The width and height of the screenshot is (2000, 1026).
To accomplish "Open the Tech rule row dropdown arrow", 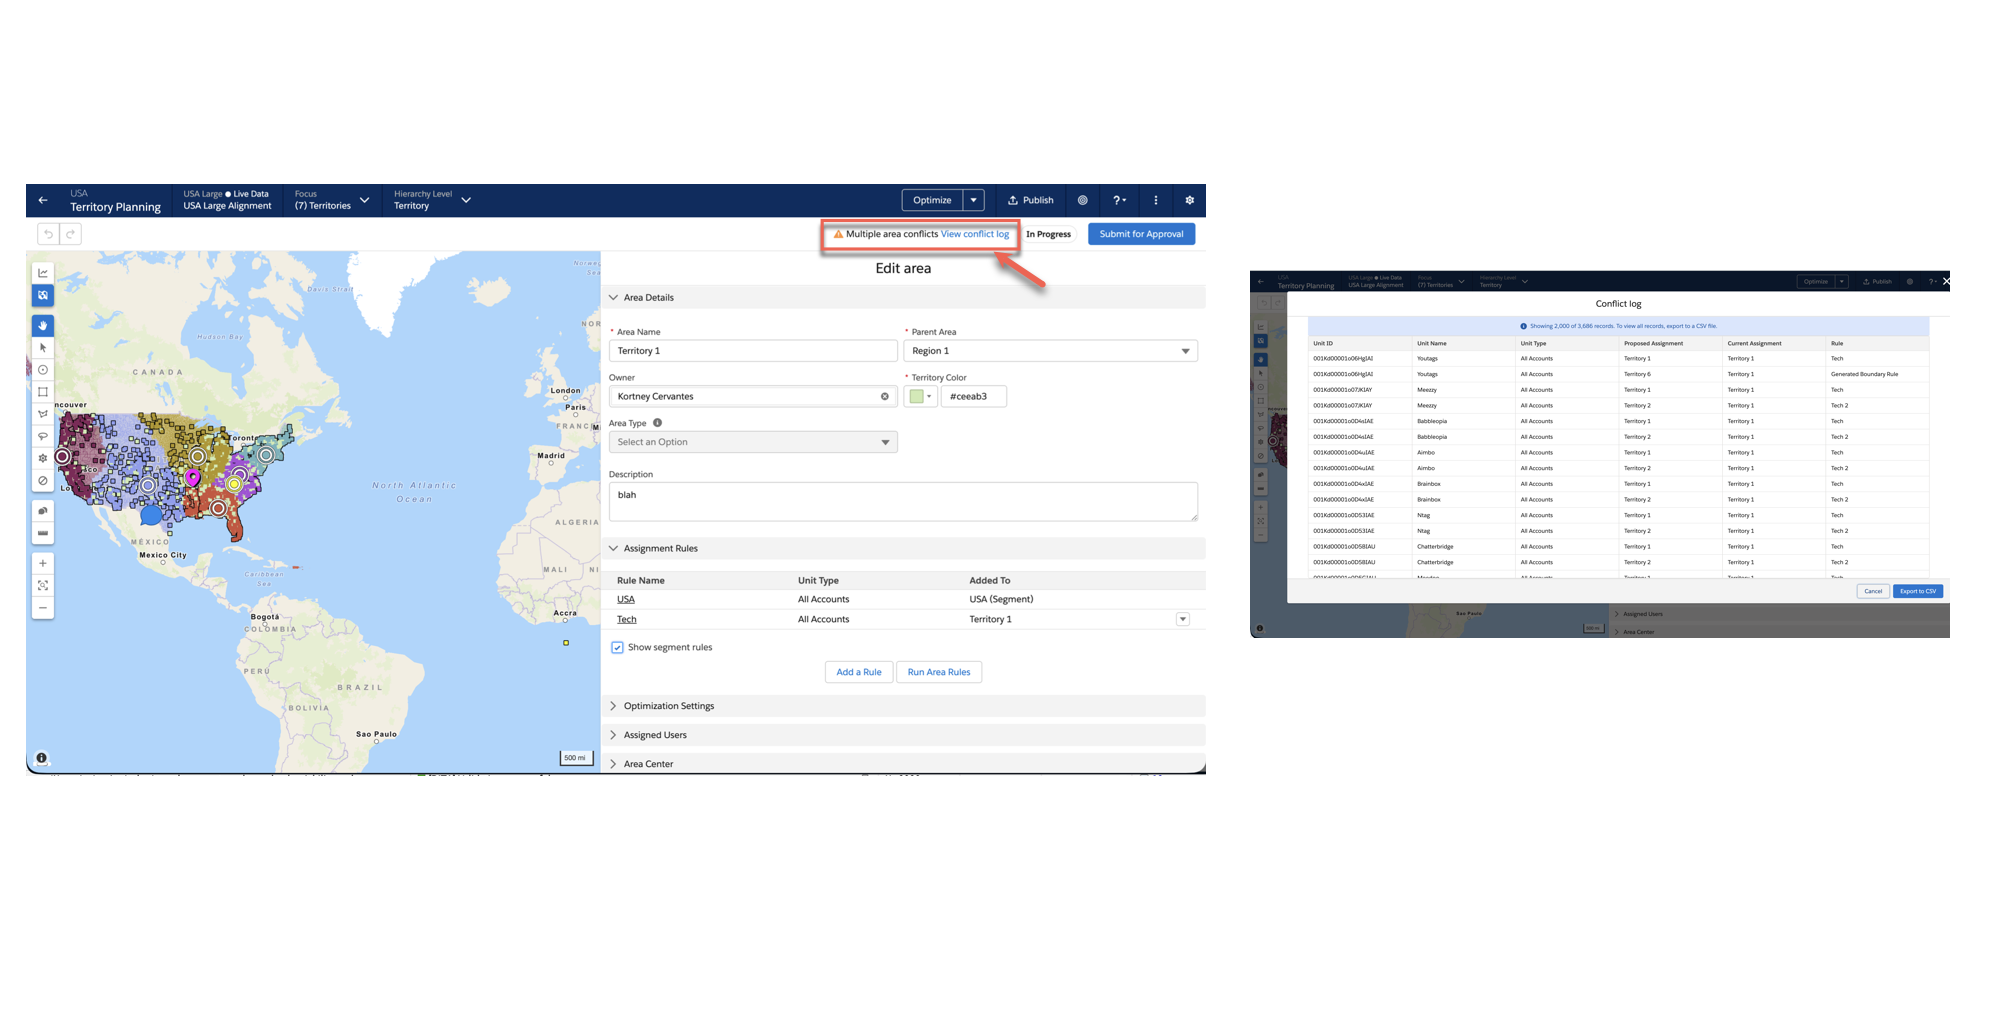I will 1183,620.
